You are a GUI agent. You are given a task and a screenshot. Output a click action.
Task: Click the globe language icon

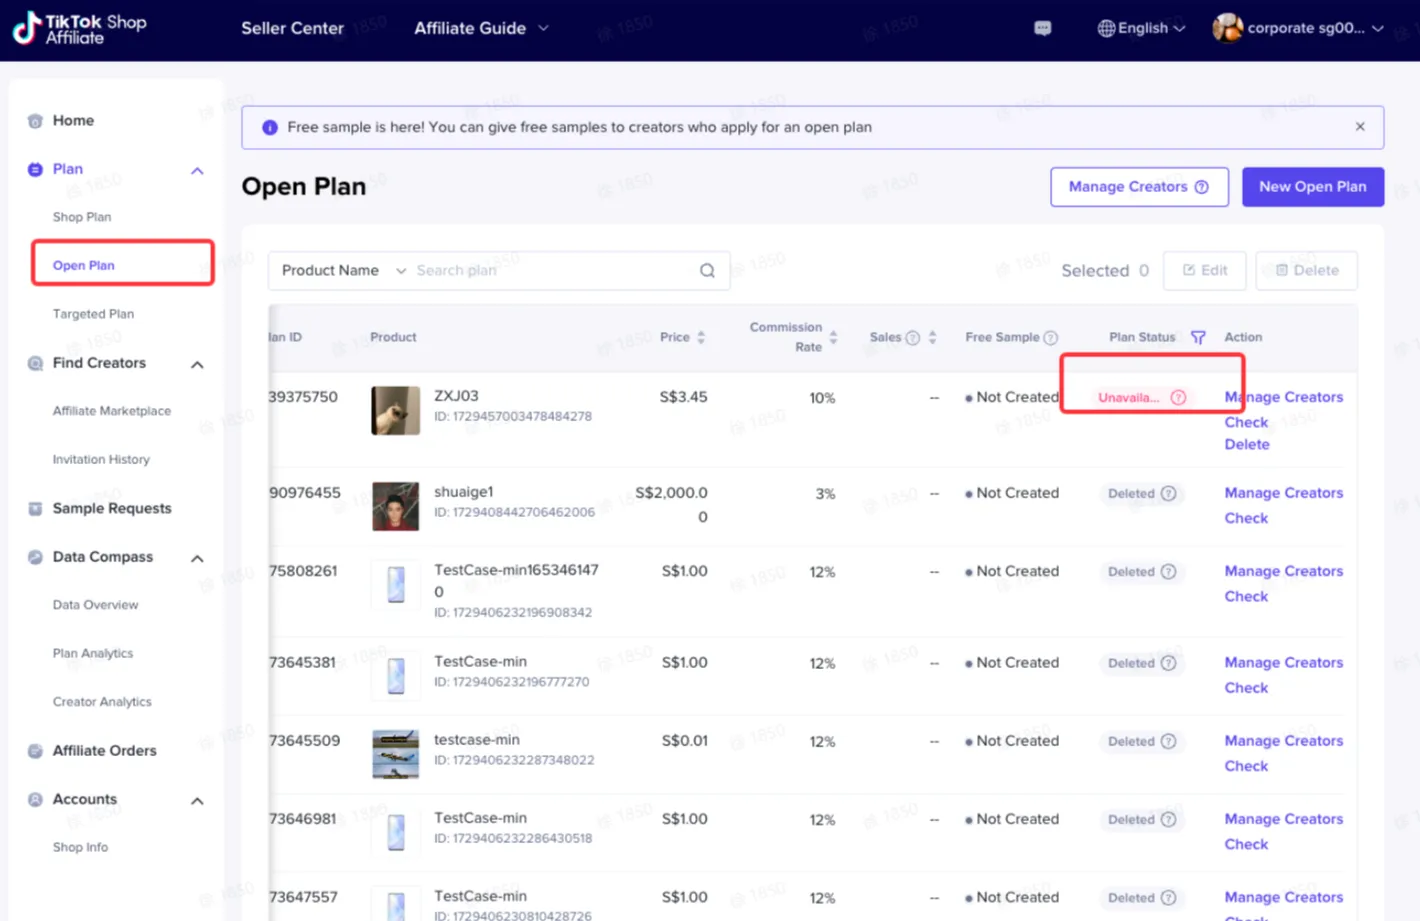pos(1106,28)
